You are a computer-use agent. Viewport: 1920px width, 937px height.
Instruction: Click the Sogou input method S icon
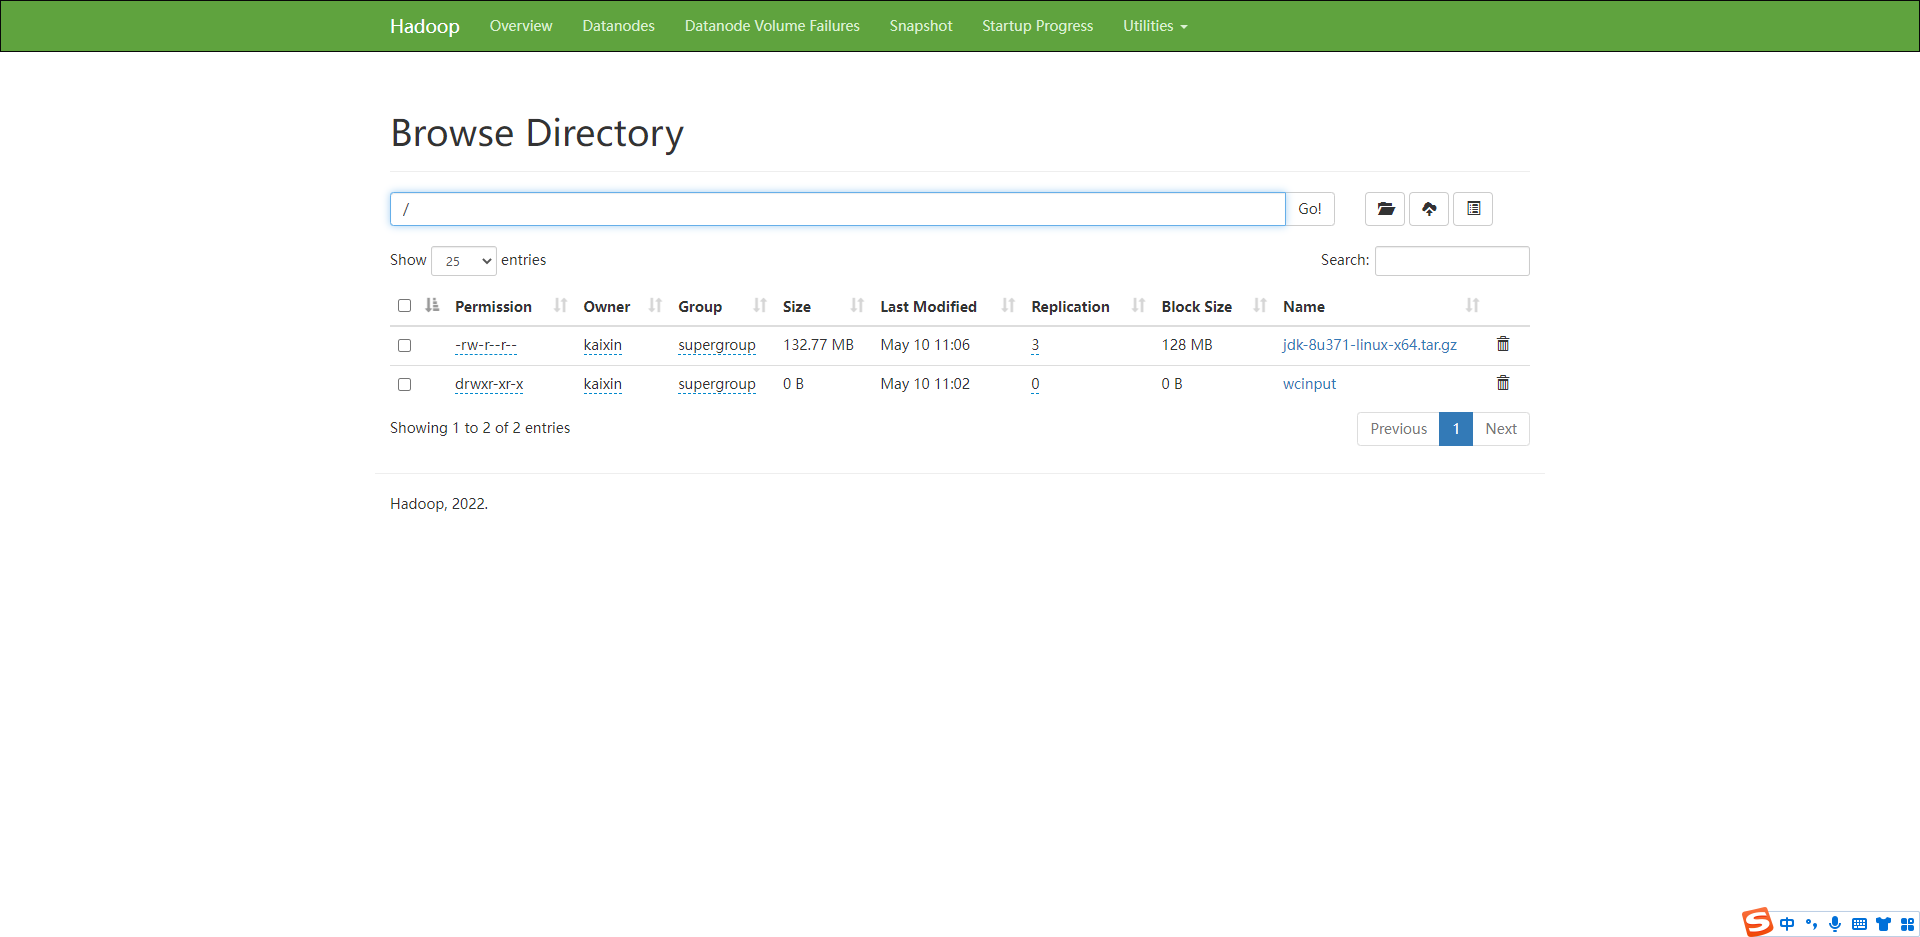click(1757, 922)
